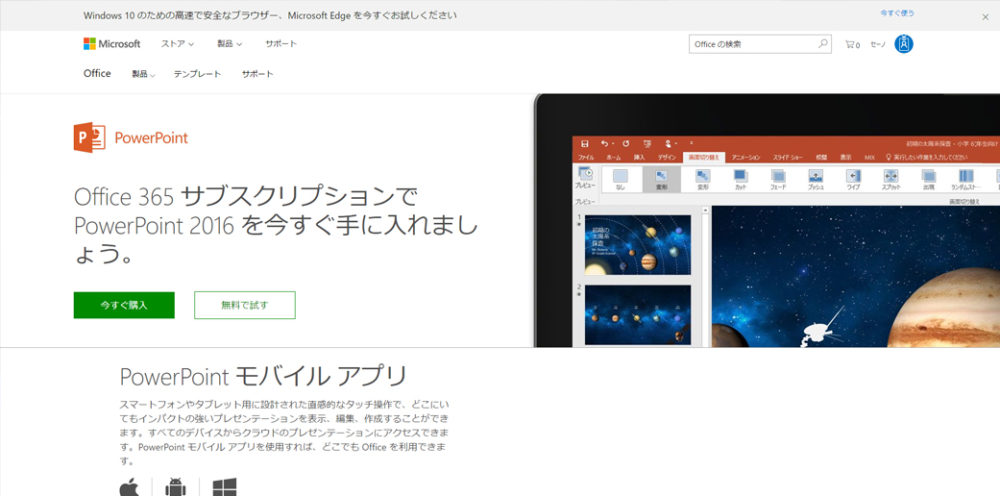Click the green 今すぐ購入 button
Image resolution: width=1000 pixels, height=496 pixels.
click(x=124, y=305)
